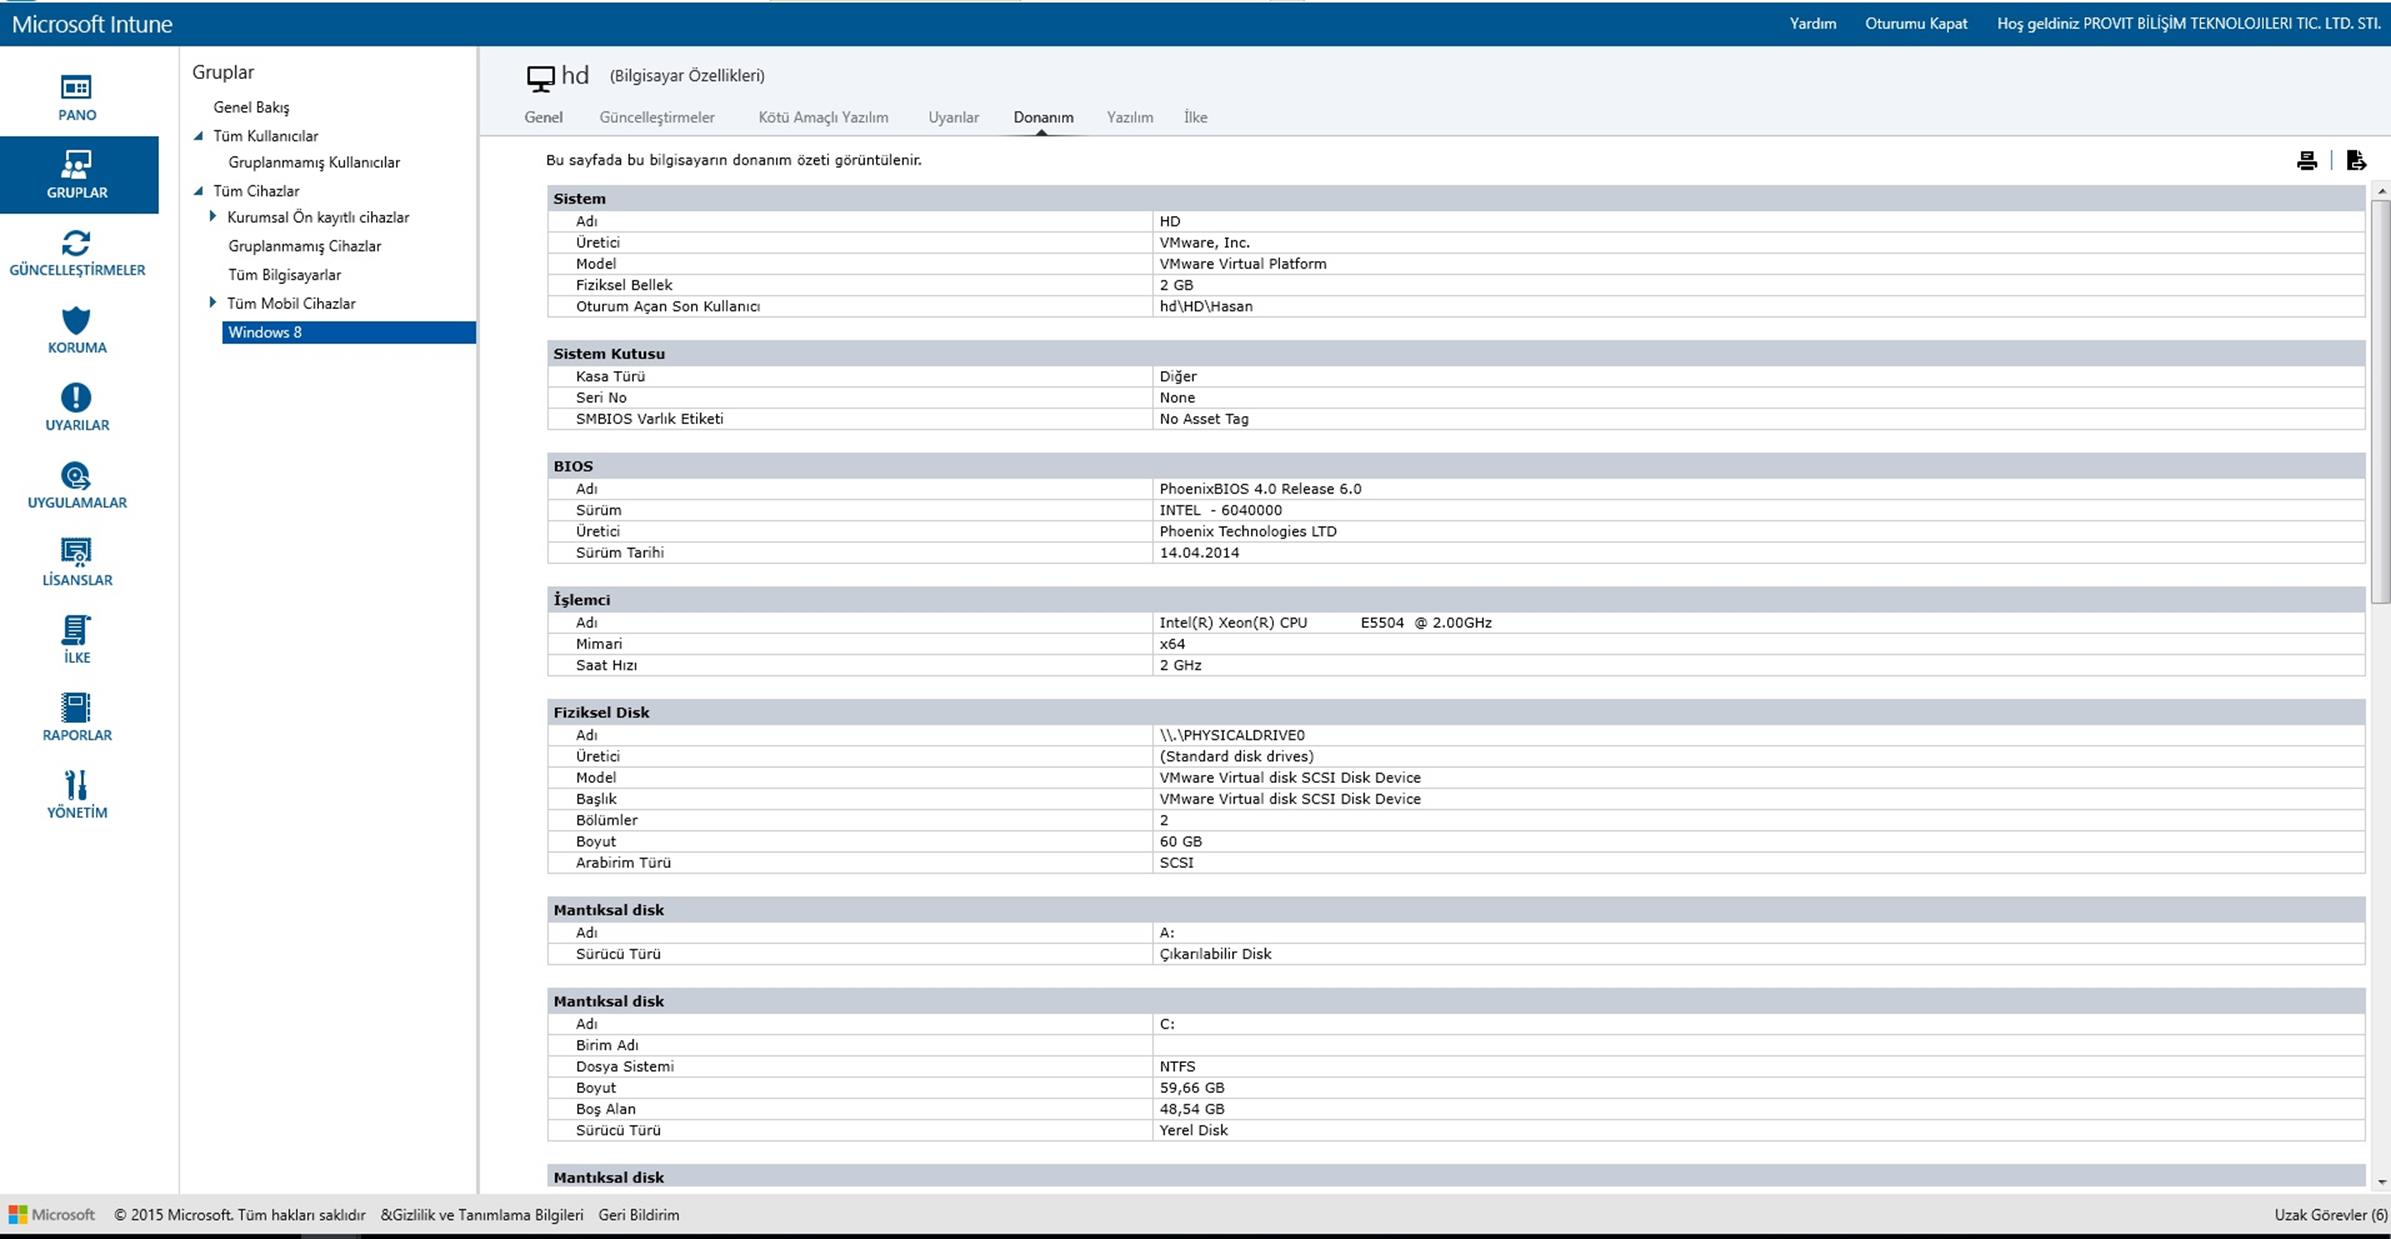Click the 48,54 GB free space value
The height and width of the screenshot is (1239, 2391).
1192,1109
